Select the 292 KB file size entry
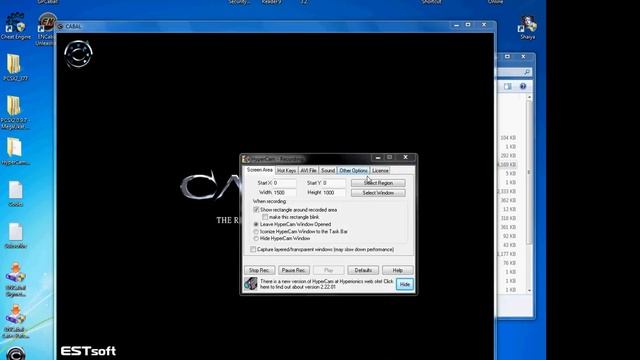The image size is (640, 360). pyautogui.click(x=508, y=156)
